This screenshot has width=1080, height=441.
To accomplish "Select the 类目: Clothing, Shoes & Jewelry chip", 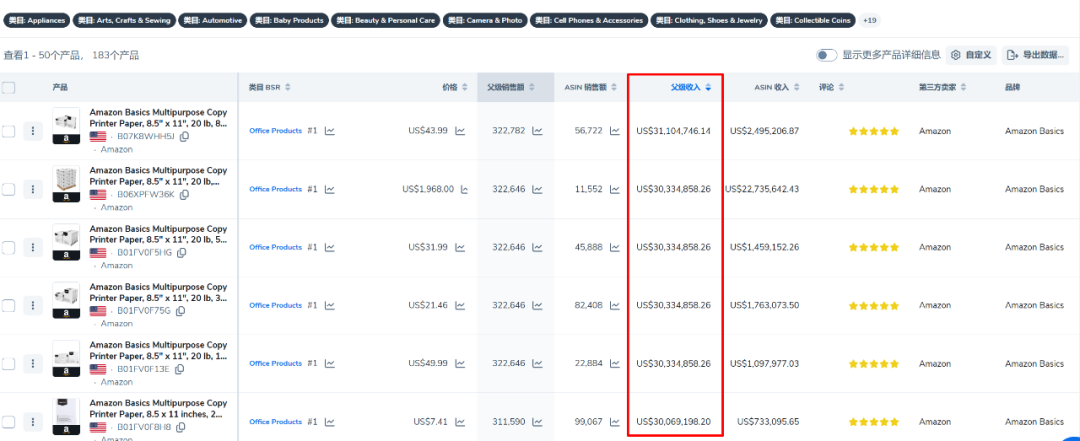I will (709, 21).
